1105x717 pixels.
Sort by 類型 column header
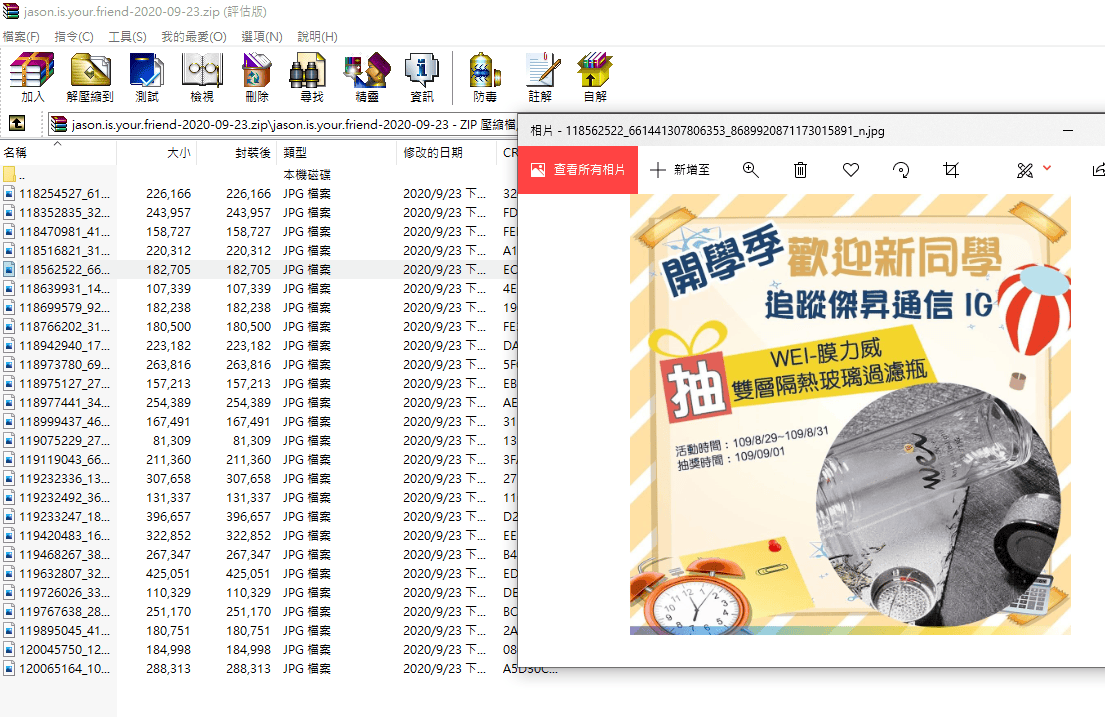(x=337, y=152)
